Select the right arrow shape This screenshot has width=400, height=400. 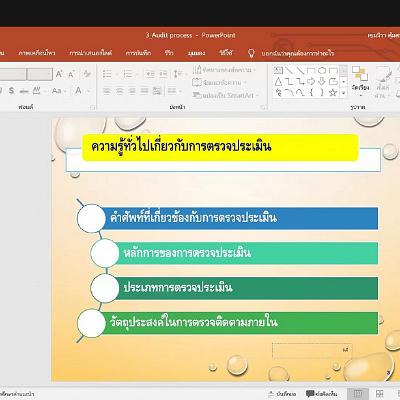click(x=311, y=81)
